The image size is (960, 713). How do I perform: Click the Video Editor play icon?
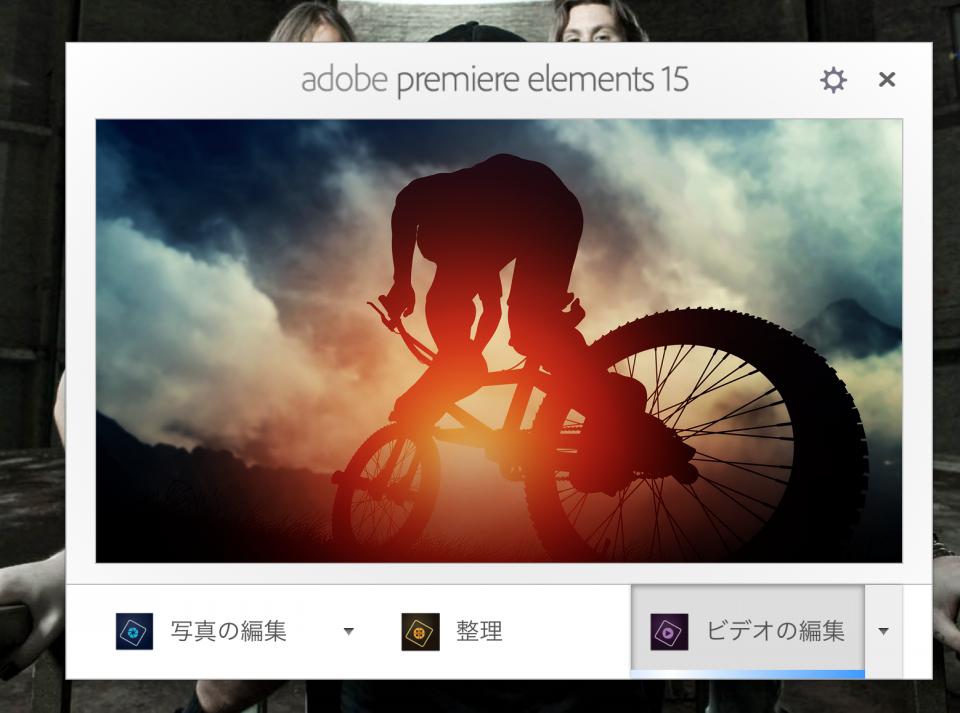tap(669, 632)
